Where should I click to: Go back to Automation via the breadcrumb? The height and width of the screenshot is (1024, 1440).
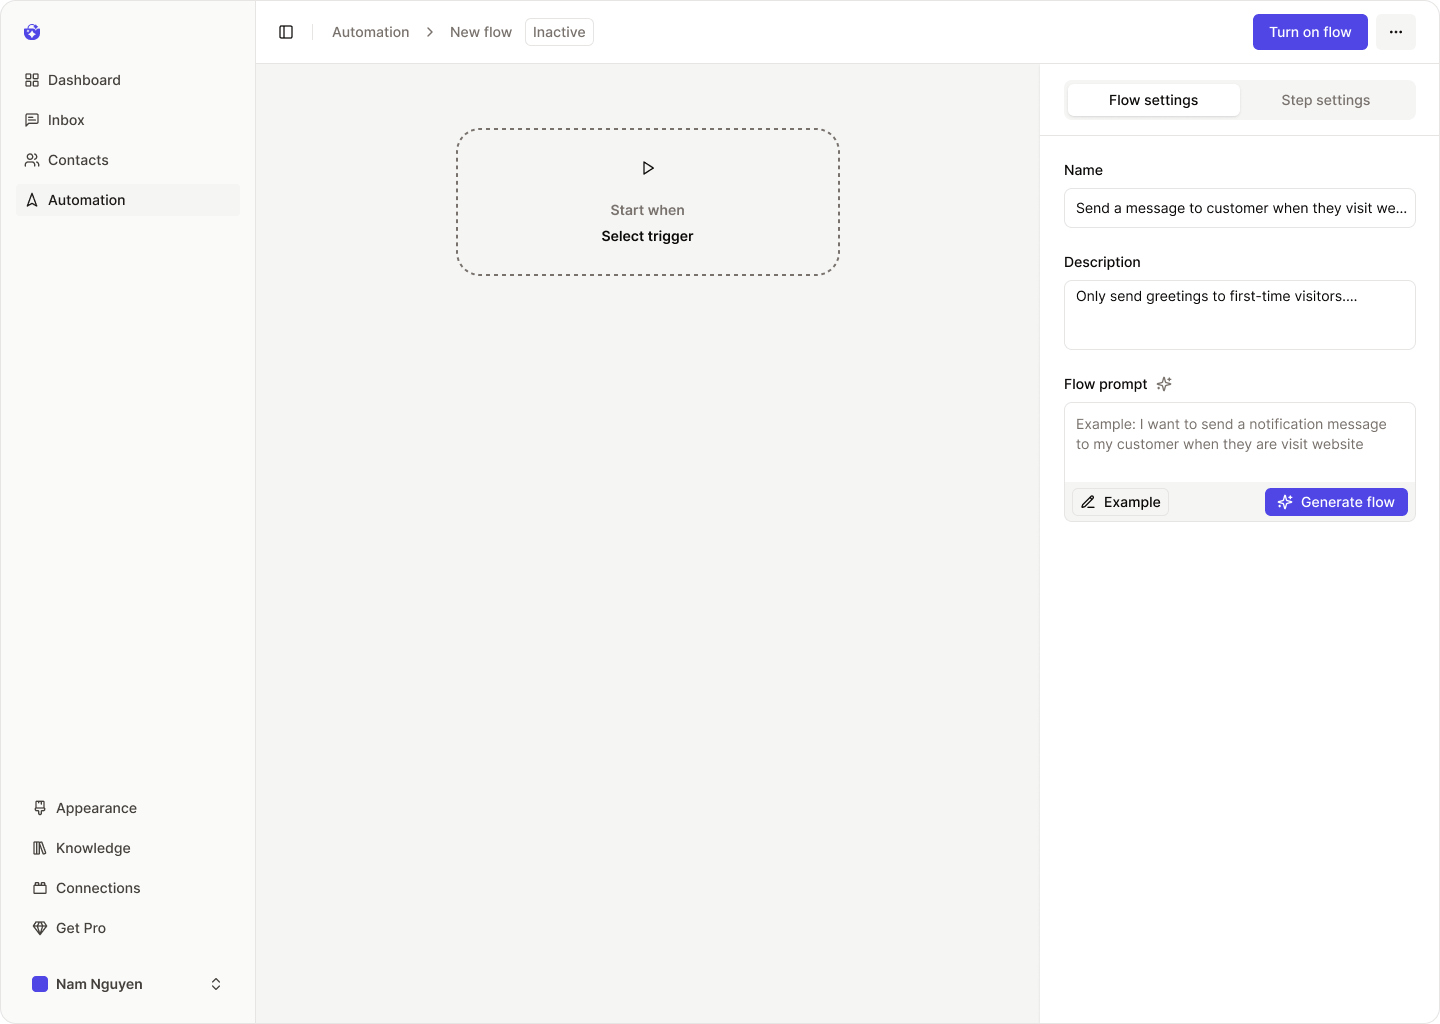pyautogui.click(x=370, y=32)
